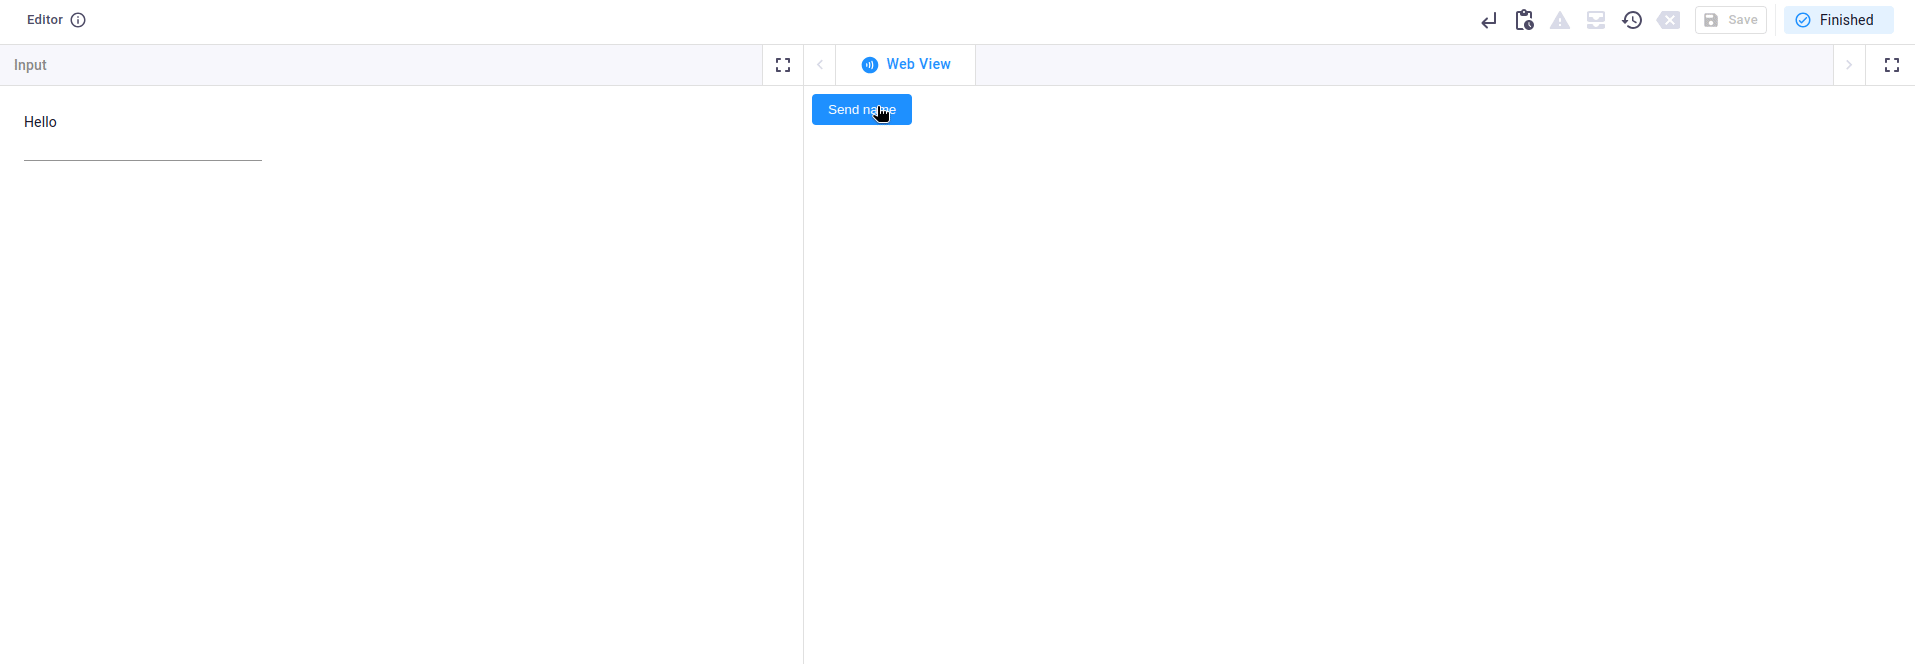The height and width of the screenshot is (664, 1915).
Task: Click the Save button
Action: pyautogui.click(x=1731, y=20)
